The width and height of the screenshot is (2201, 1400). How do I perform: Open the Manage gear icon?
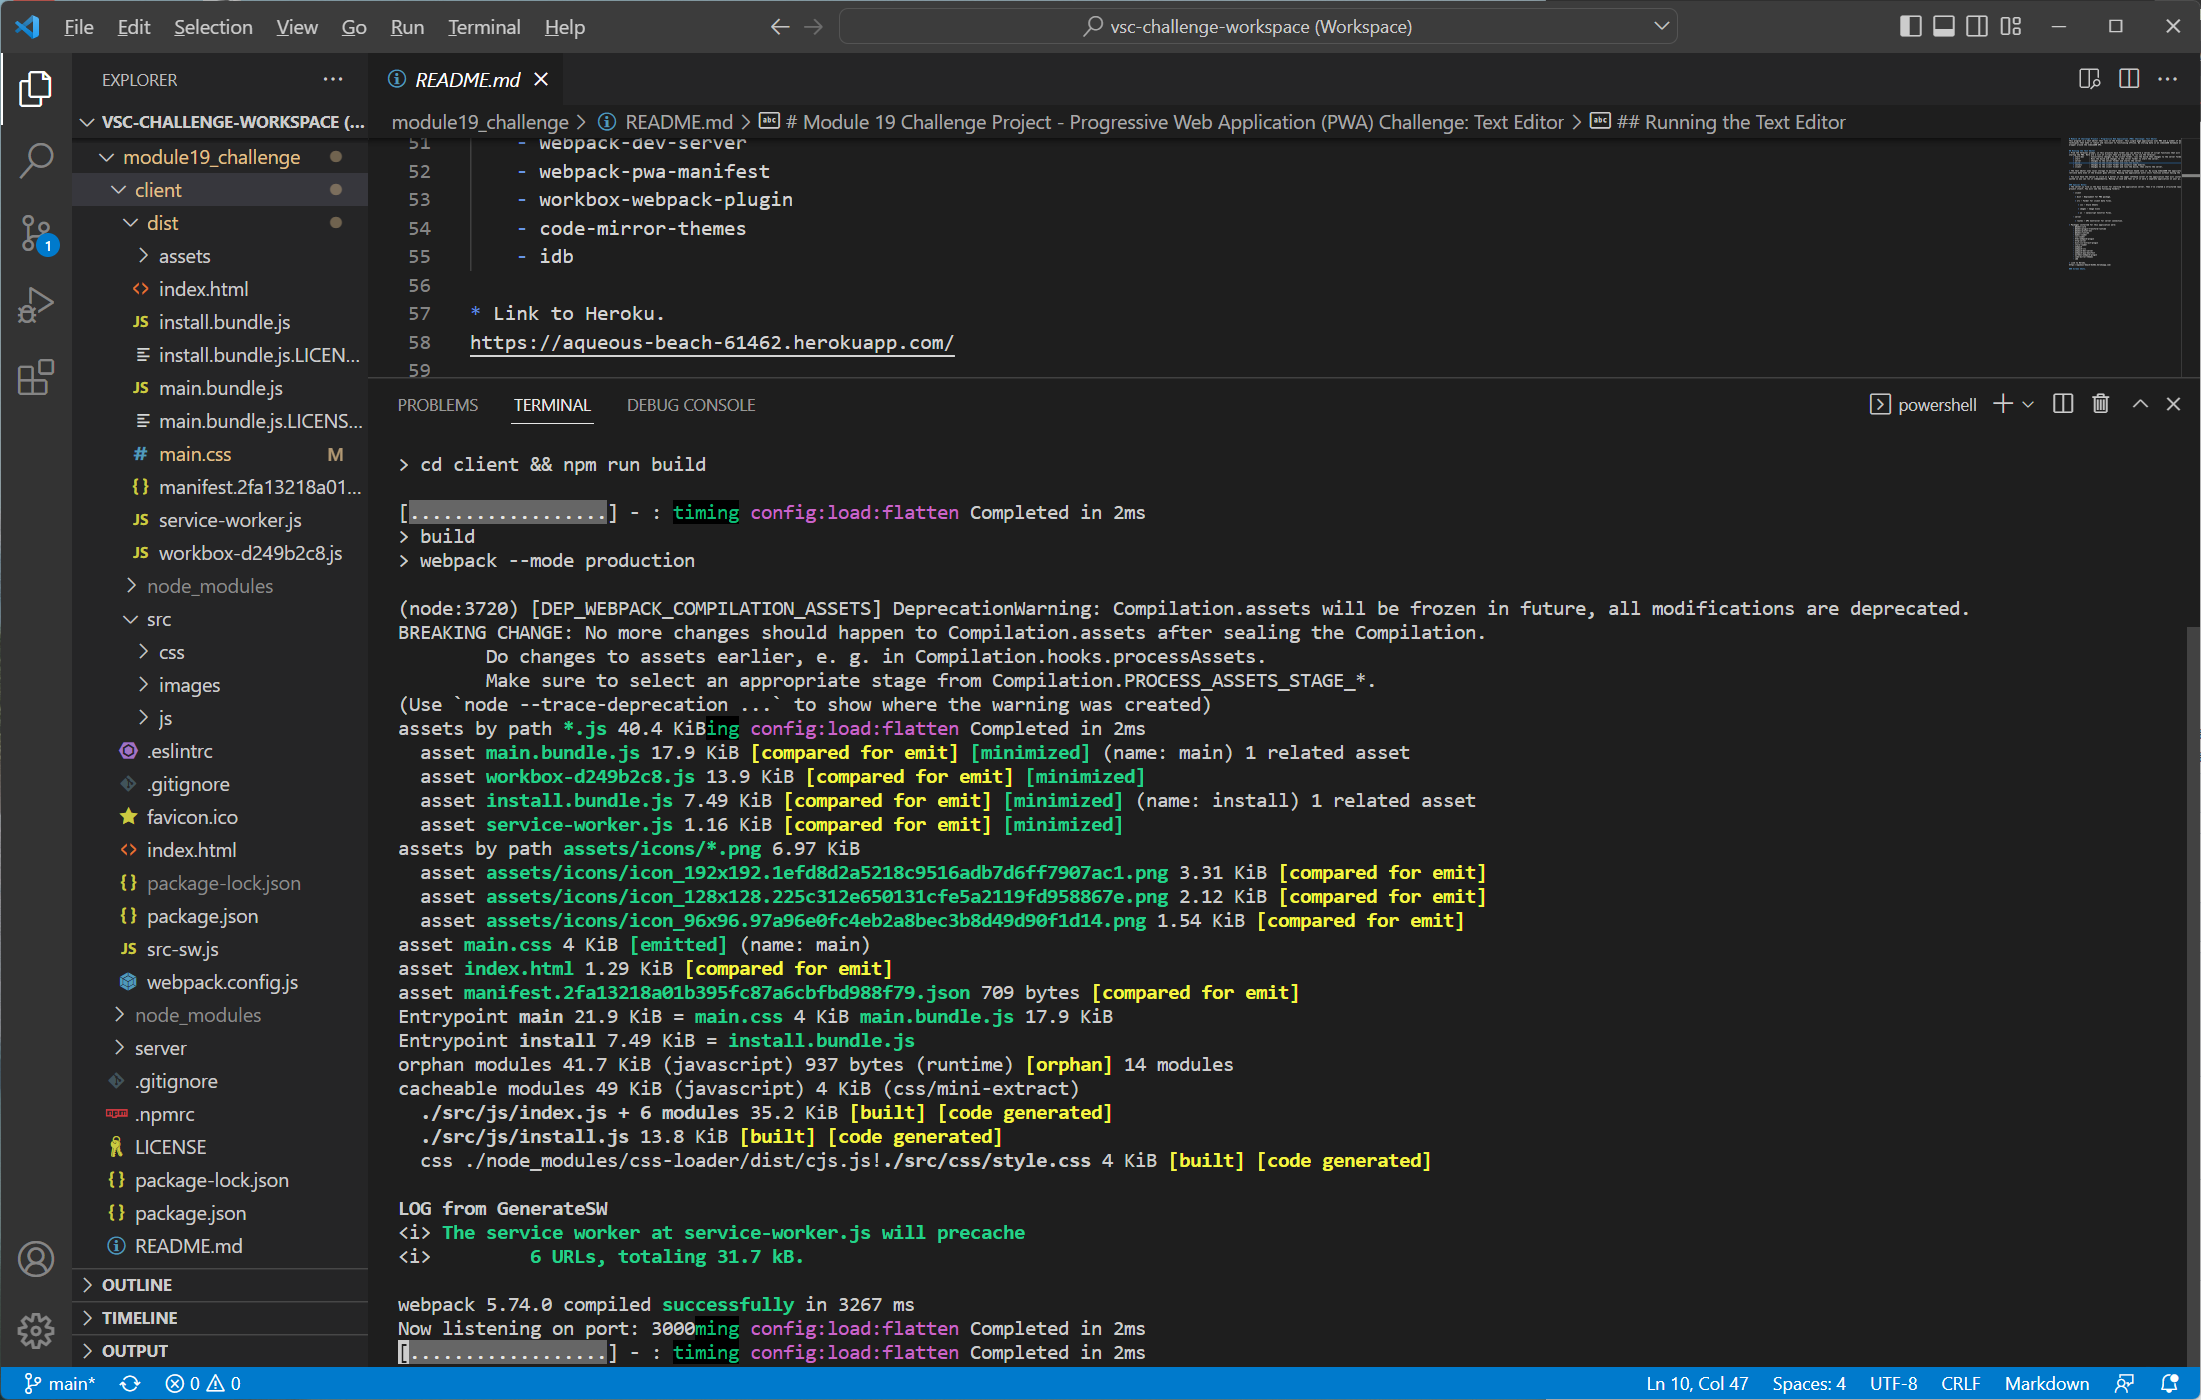[36, 1331]
